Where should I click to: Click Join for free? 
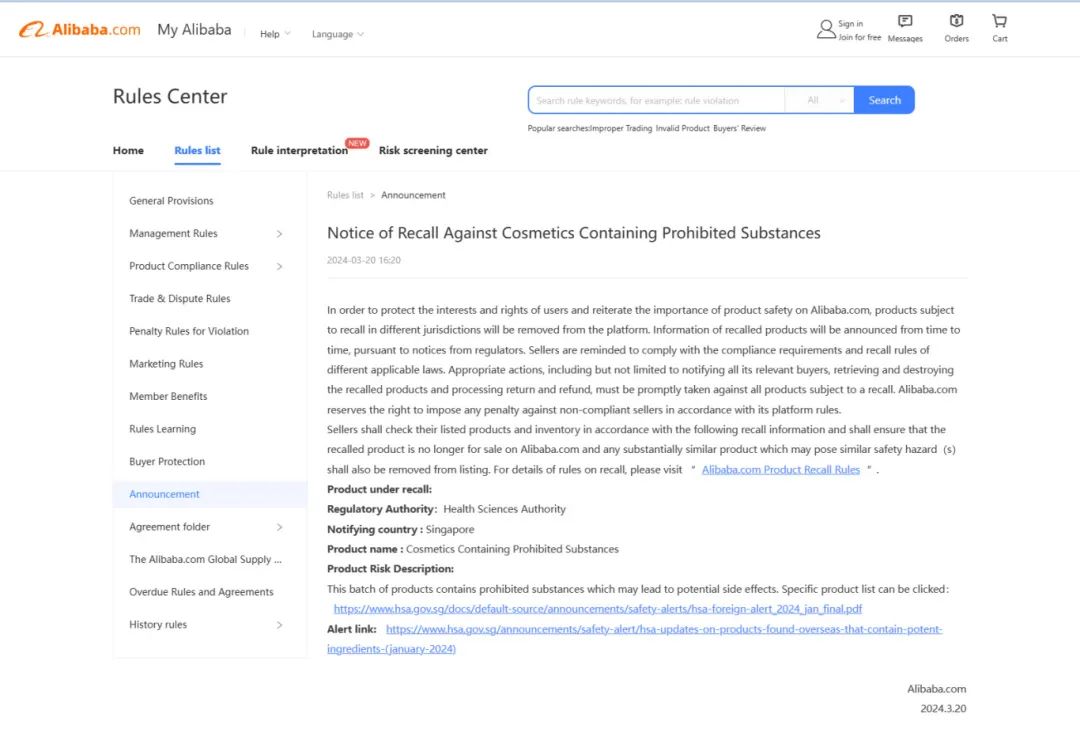pos(860,37)
